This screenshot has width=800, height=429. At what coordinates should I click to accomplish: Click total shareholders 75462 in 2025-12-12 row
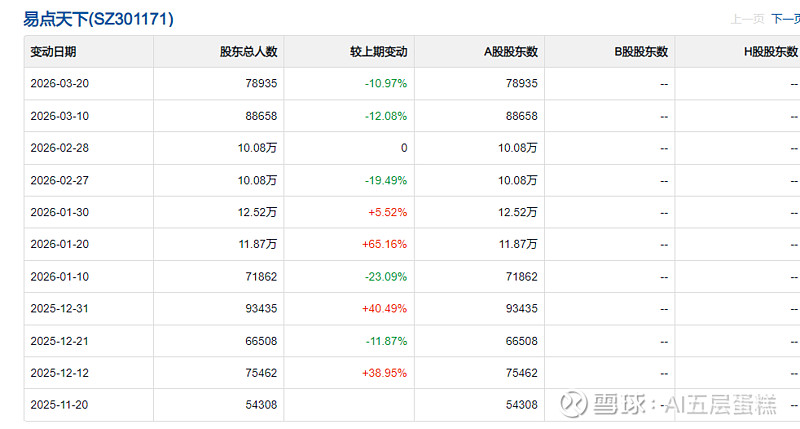click(x=261, y=373)
